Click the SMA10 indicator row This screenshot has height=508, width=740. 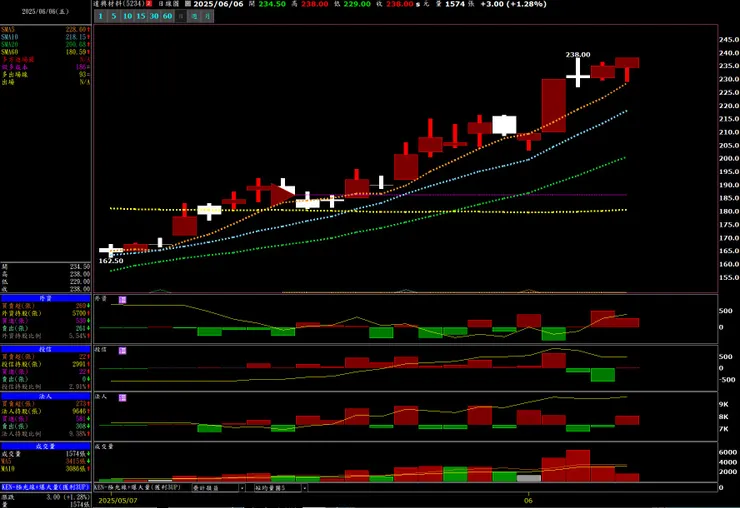click(x=45, y=37)
